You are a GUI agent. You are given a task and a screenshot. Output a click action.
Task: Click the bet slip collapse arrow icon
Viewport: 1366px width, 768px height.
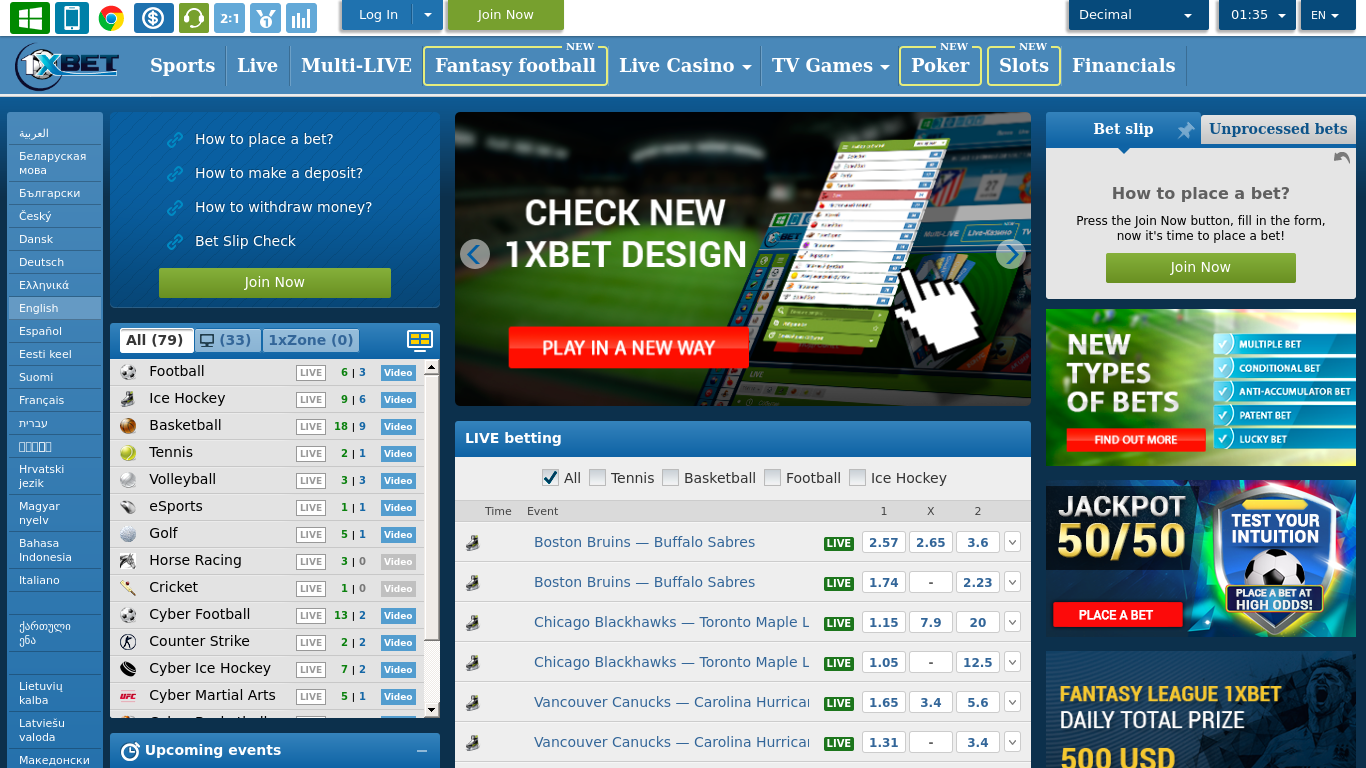[x=1342, y=158]
